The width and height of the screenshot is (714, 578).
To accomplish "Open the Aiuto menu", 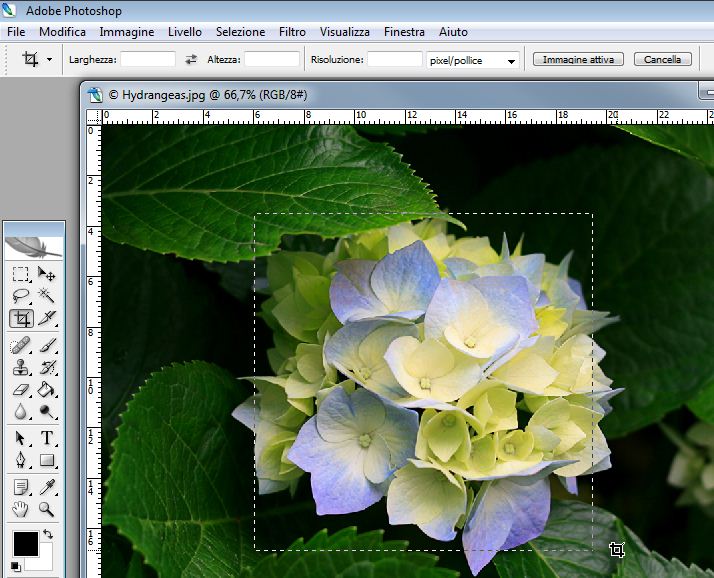I will click(453, 32).
